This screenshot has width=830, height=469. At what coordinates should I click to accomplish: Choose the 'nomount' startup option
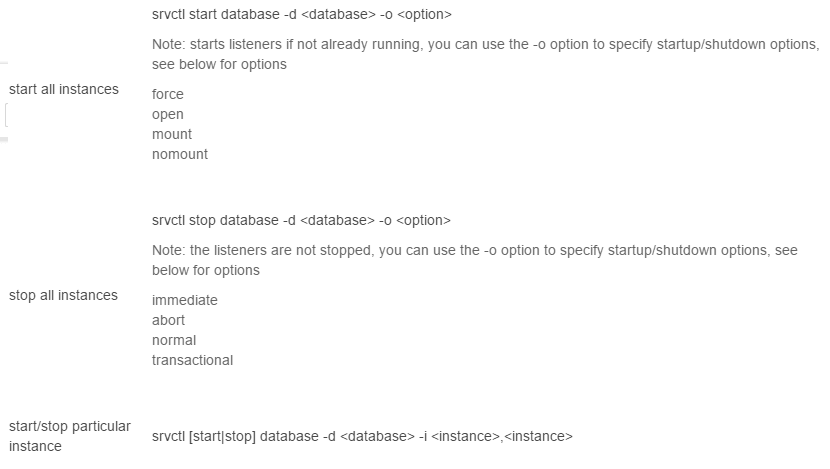pos(180,155)
